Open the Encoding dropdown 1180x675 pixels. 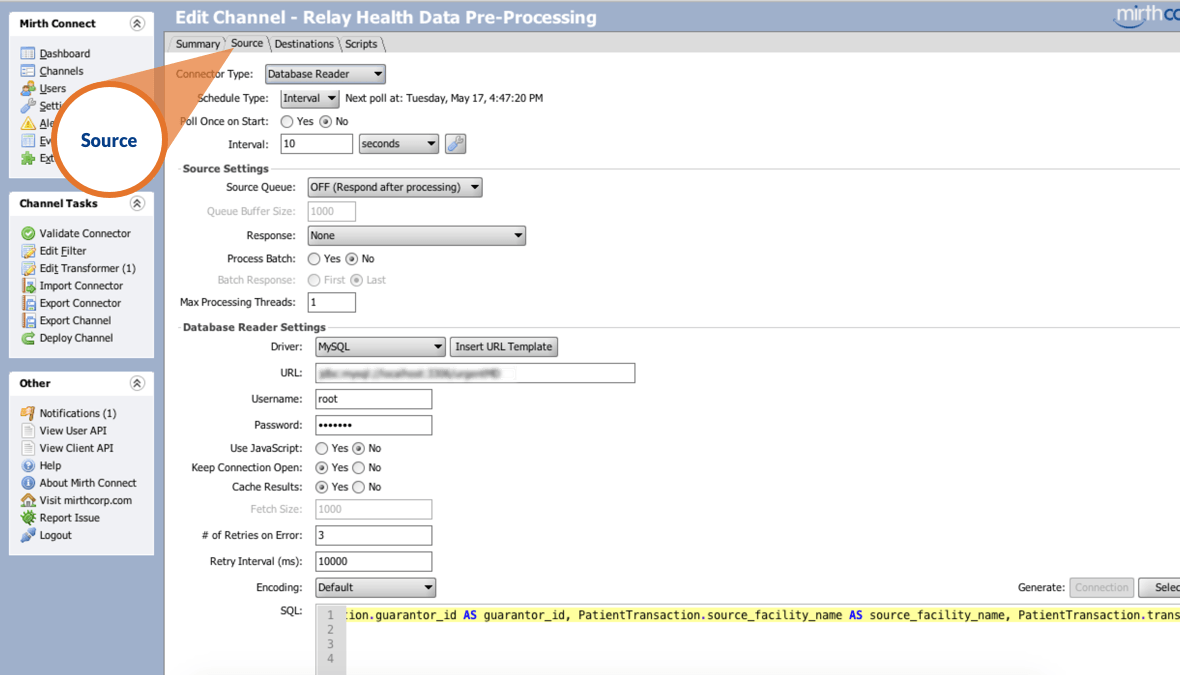point(375,588)
